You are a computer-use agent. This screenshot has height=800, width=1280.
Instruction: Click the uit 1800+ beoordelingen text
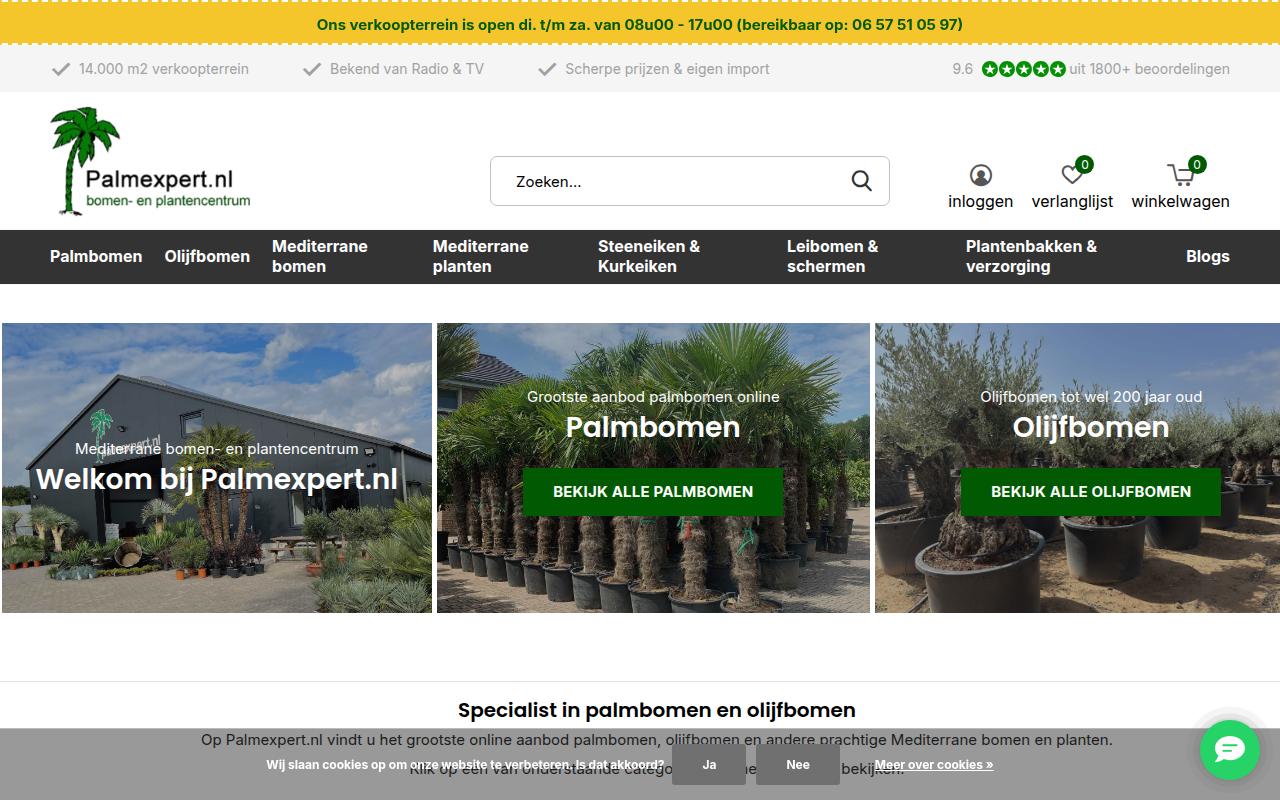tap(1150, 69)
